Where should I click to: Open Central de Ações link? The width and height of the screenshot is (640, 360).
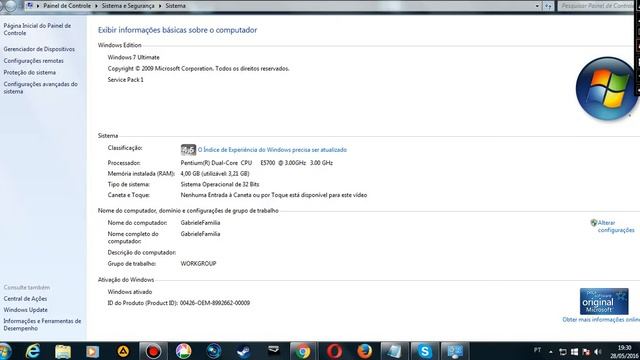coord(25,299)
